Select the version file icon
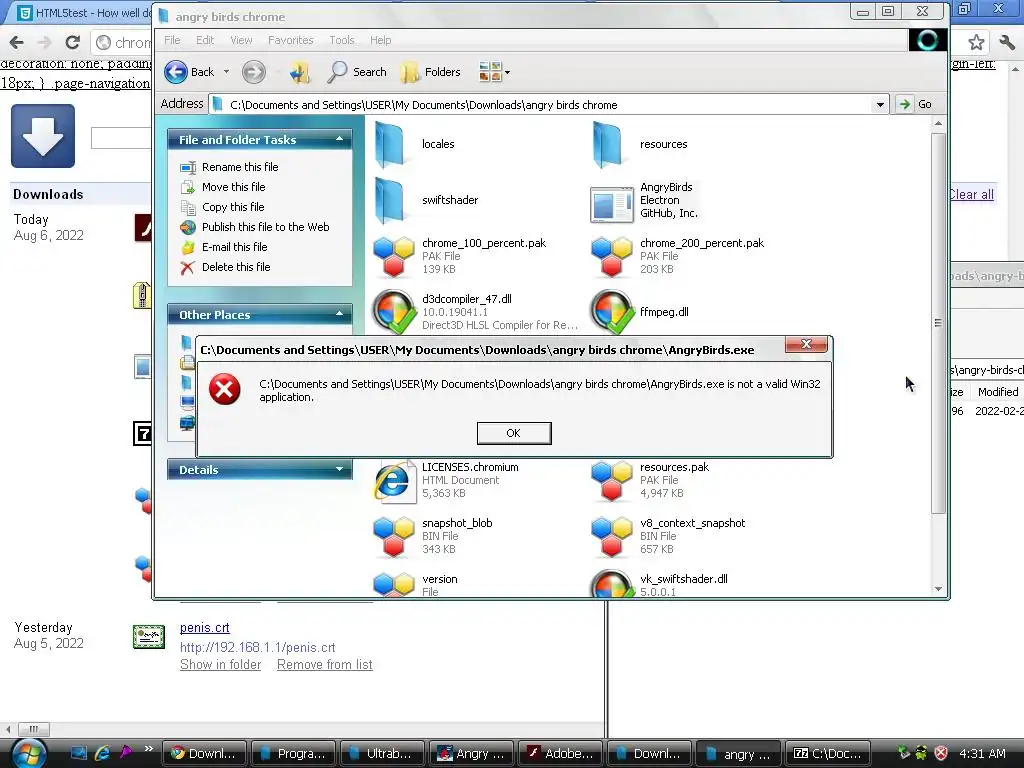The image size is (1024, 768). click(x=393, y=584)
